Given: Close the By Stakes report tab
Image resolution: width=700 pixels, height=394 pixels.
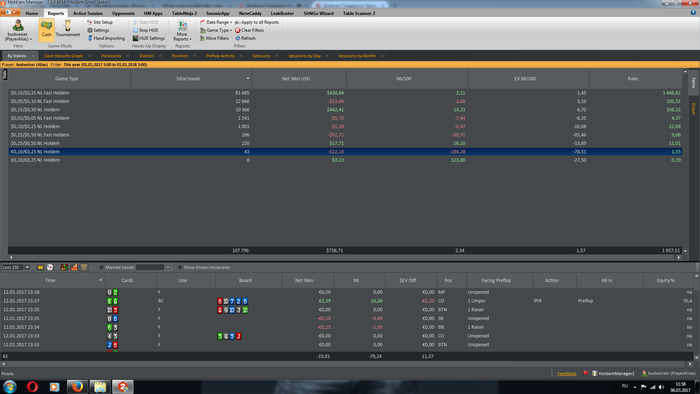Looking at the screenshot, I should (x=33, y=56).
